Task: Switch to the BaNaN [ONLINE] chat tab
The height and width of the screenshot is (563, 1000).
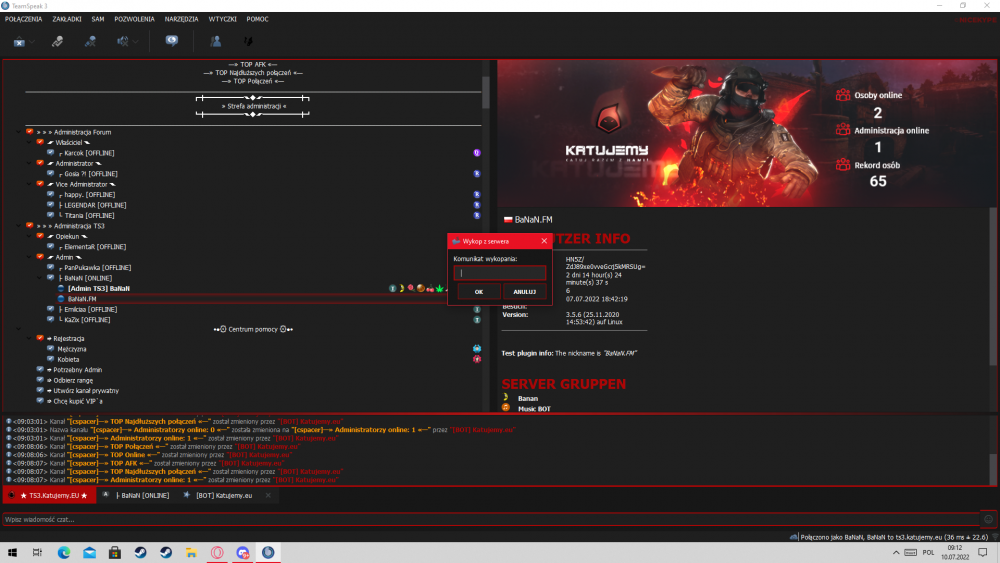Action: (136, 495)
